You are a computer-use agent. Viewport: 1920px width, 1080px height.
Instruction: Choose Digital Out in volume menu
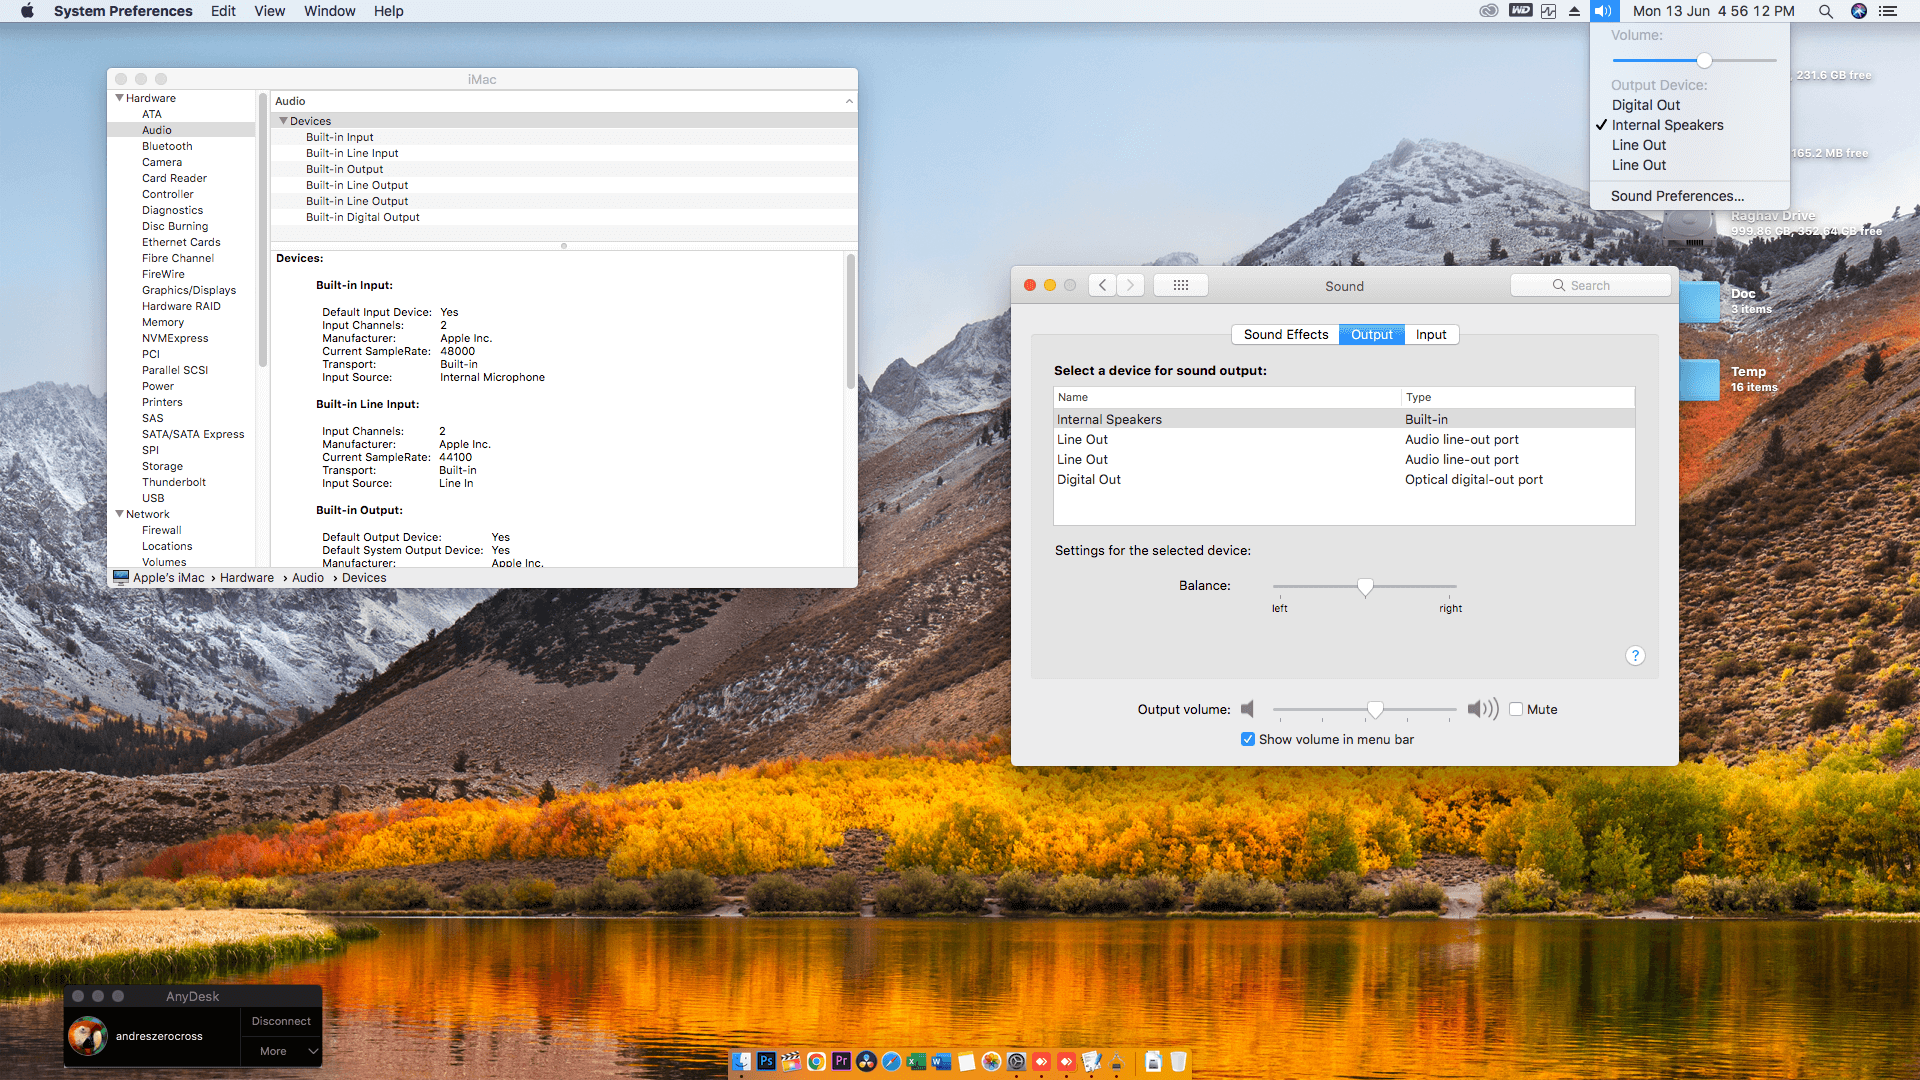(x=1689, y=105)
